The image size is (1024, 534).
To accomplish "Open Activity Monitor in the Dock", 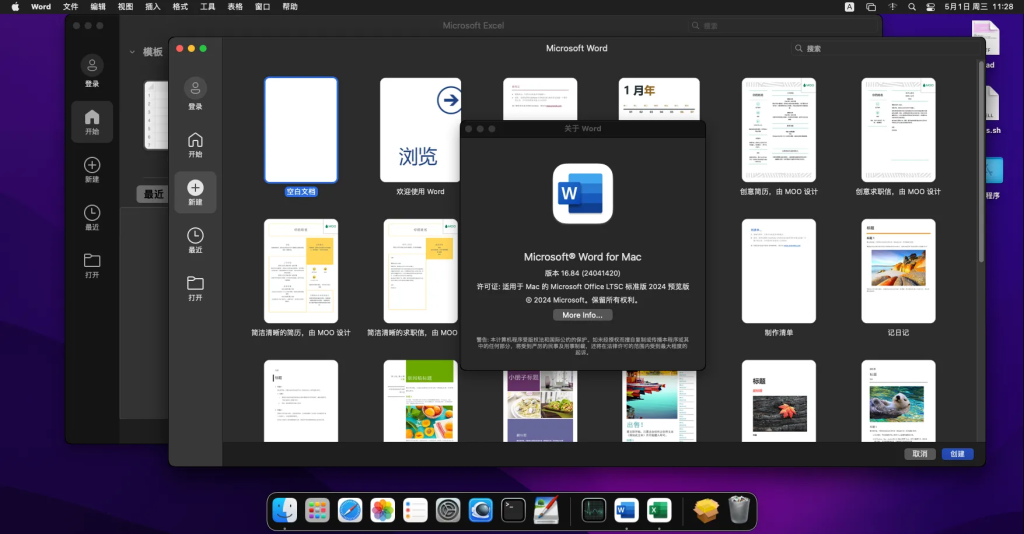I will coord(594,510).
